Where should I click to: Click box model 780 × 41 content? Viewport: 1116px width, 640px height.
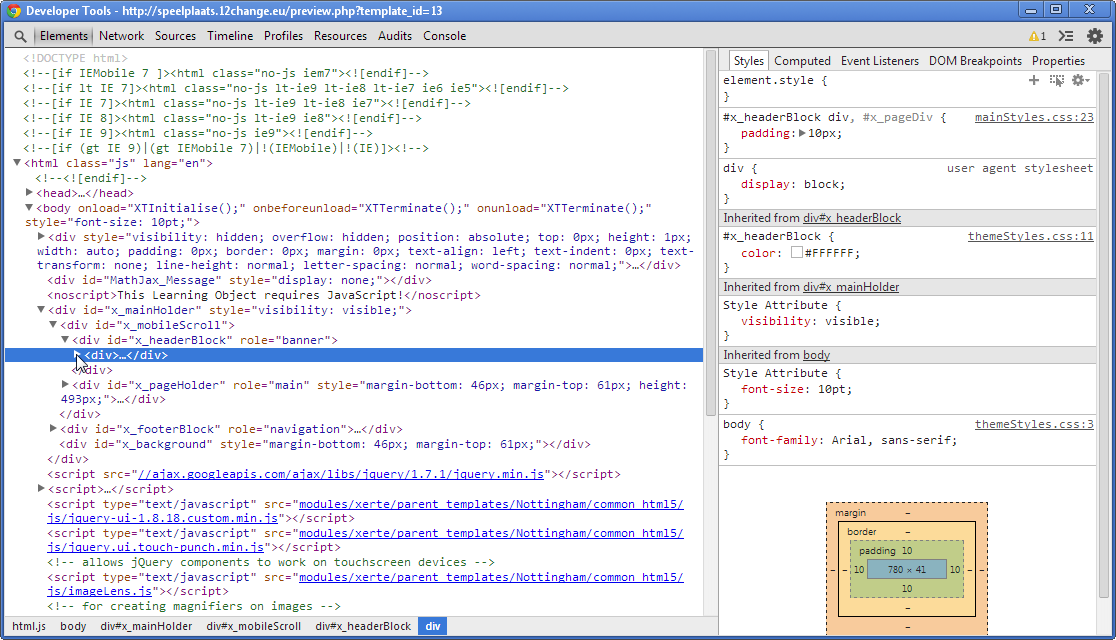pyautogui.click(x=907, y=570)
